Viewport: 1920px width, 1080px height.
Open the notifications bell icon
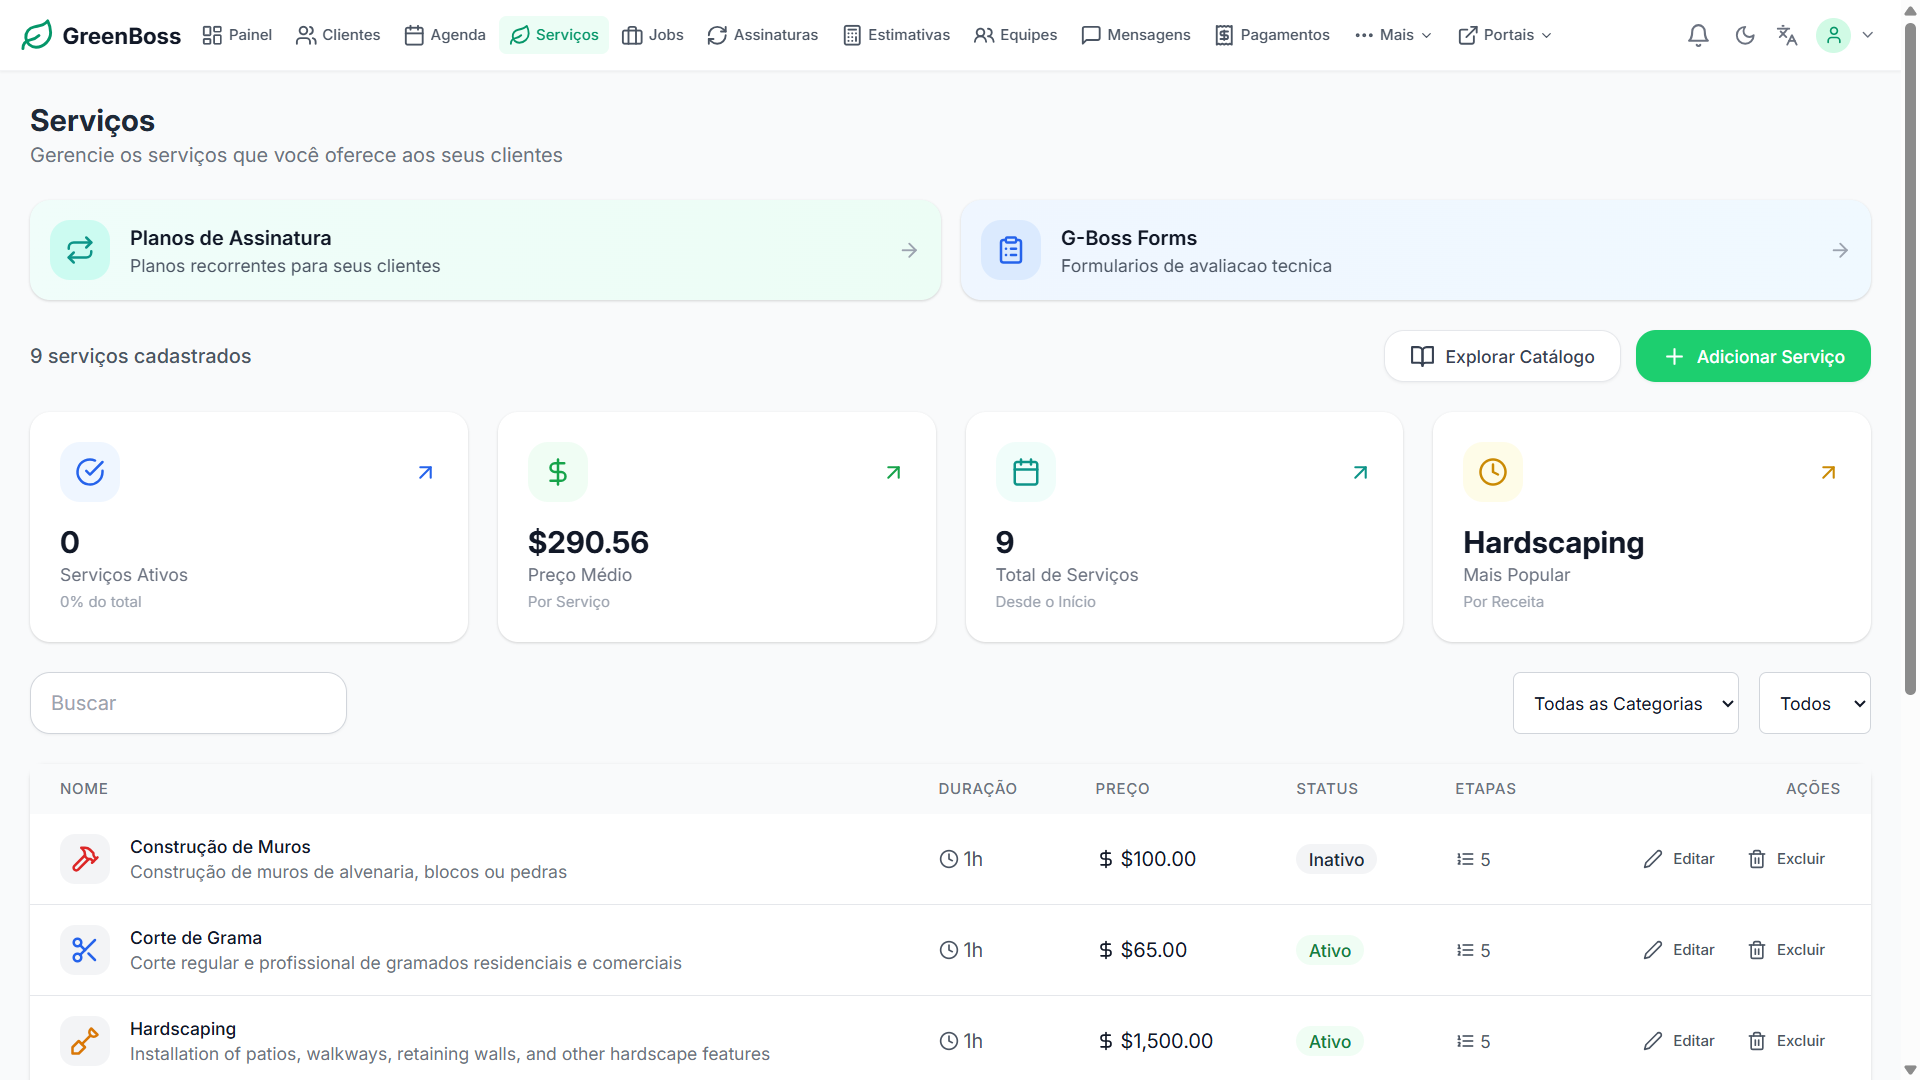click(x=1698, y=35)
